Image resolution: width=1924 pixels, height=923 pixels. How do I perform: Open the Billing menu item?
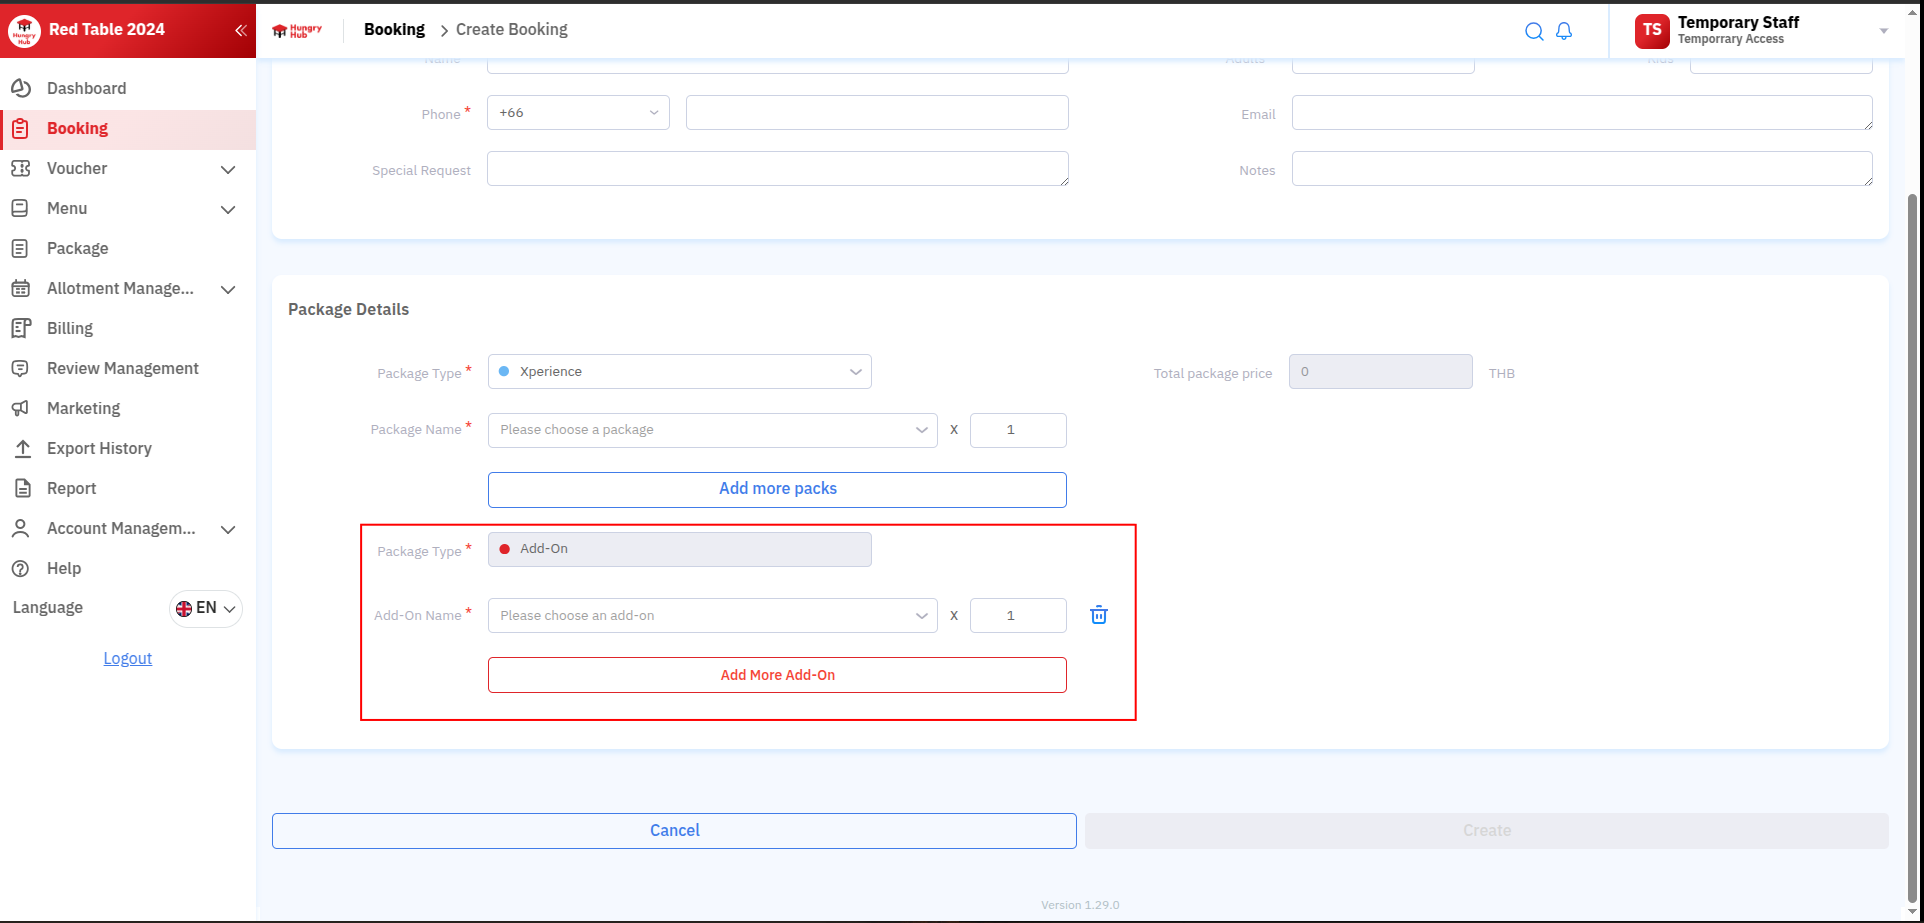[70, 328]
